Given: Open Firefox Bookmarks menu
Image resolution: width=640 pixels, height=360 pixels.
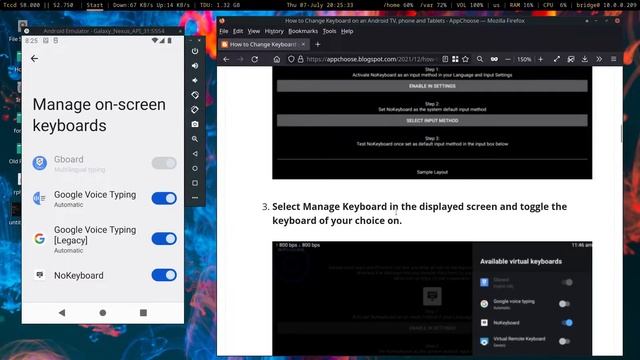Looking at the screenshot, I should [x=303, y=31].
